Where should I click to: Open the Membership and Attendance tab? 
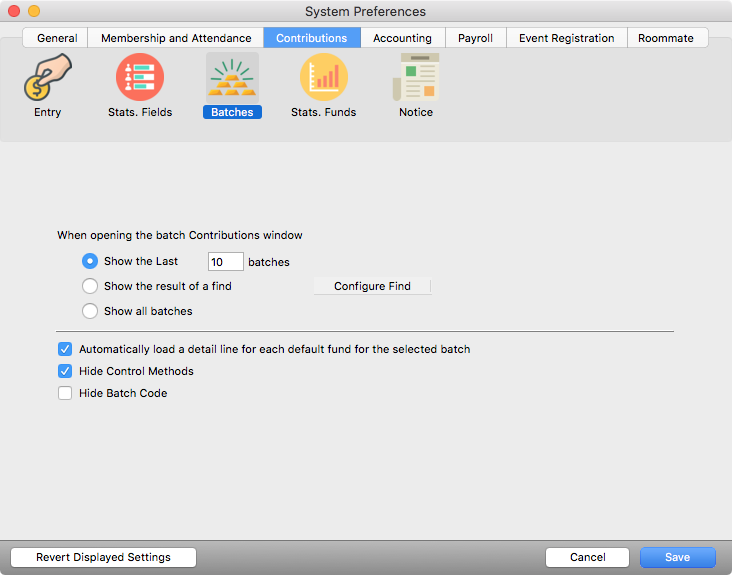176,38
